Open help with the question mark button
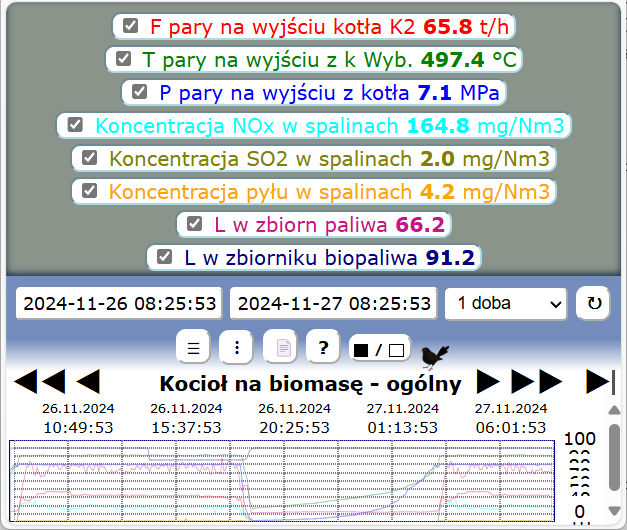This screenshot has height=530, width=627. pos(323,348)
